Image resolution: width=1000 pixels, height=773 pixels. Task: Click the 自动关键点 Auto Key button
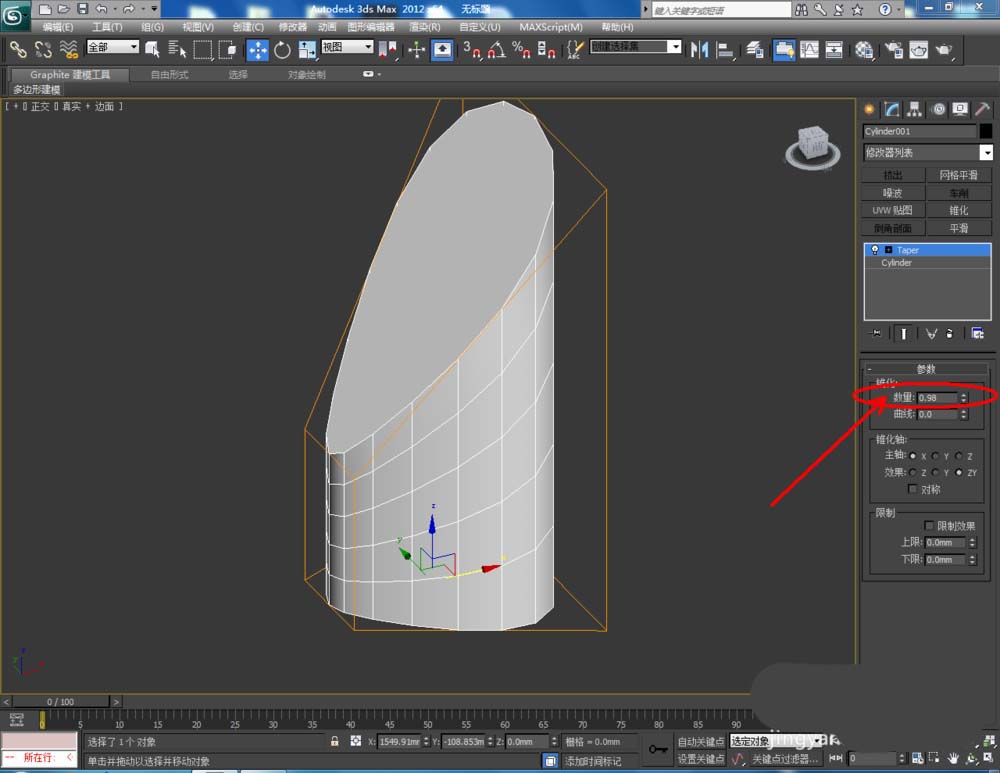pyautogui.click(x=700, y=742)
